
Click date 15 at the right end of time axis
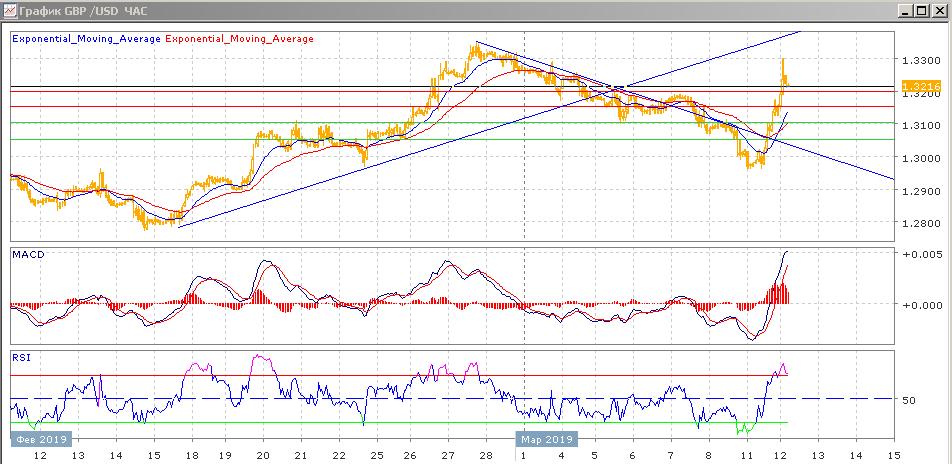point(893,455)
